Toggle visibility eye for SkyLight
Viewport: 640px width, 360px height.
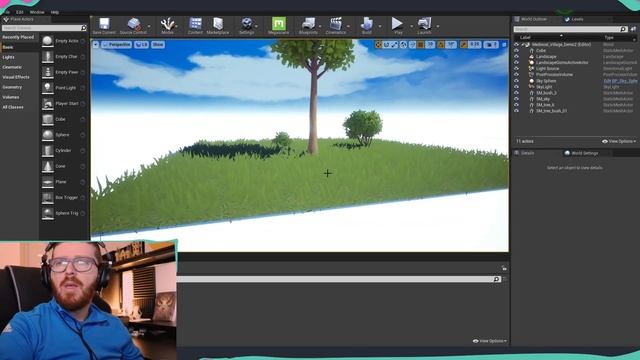pyautogui.click(x=516, y=87)
